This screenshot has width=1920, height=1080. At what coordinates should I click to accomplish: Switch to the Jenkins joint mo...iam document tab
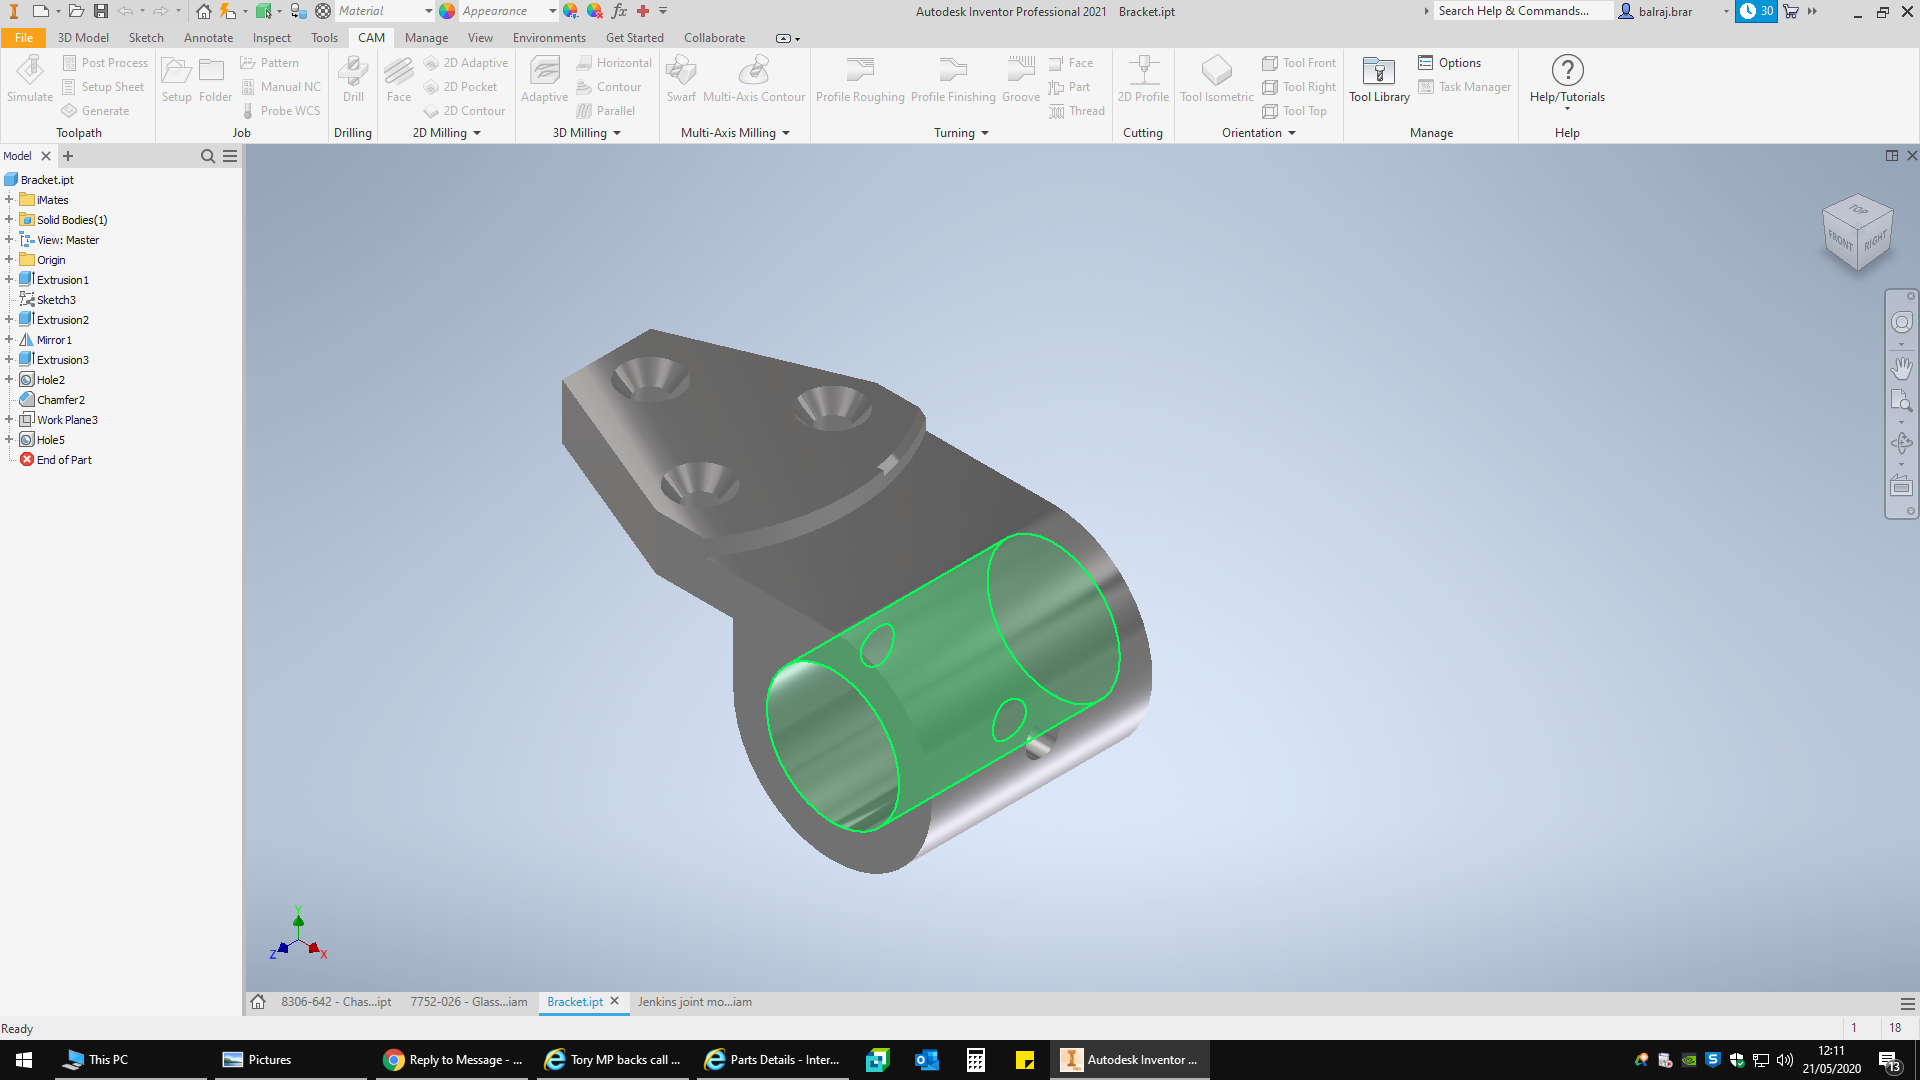pyautogui.click(x=695, y=1002)
